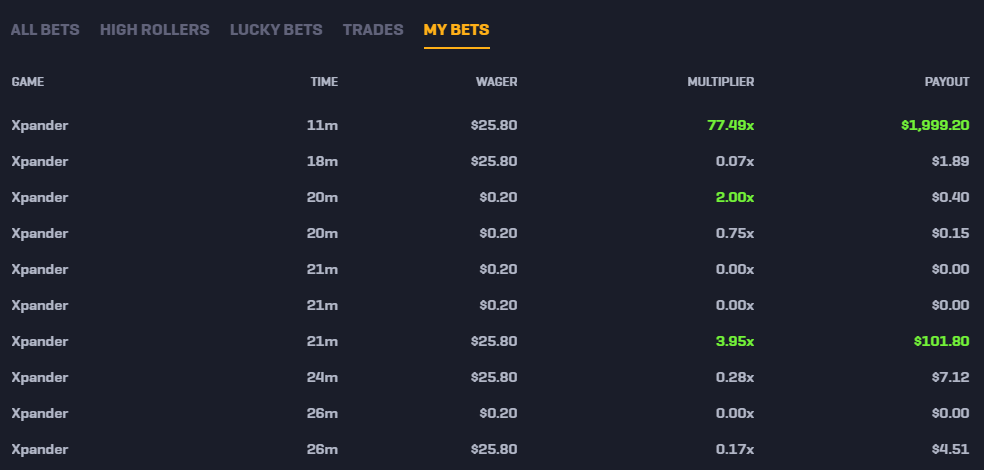Screen dimensions: 984x470
Task: Click the Time column header
Action: click(x=324, y=82)
